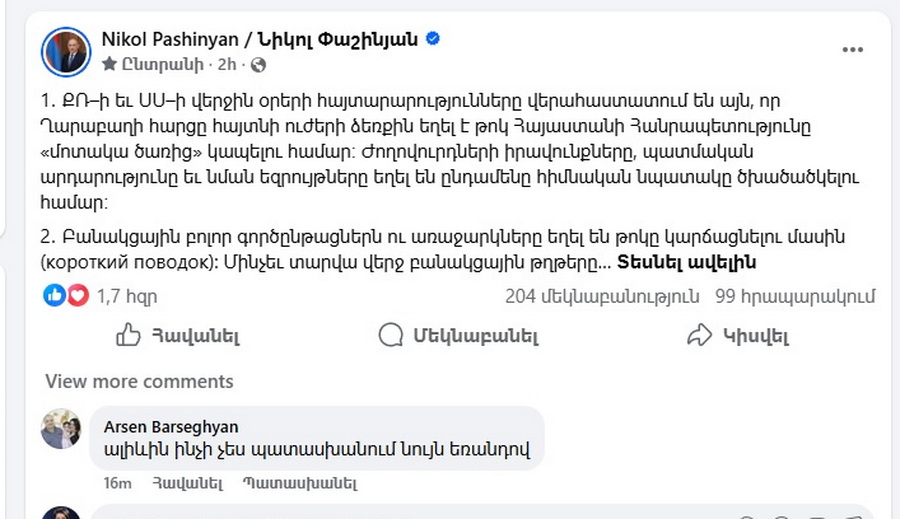Click the Arsen Barseghyan commenter name
Screen dimensions: 900x519
[171, 427]
